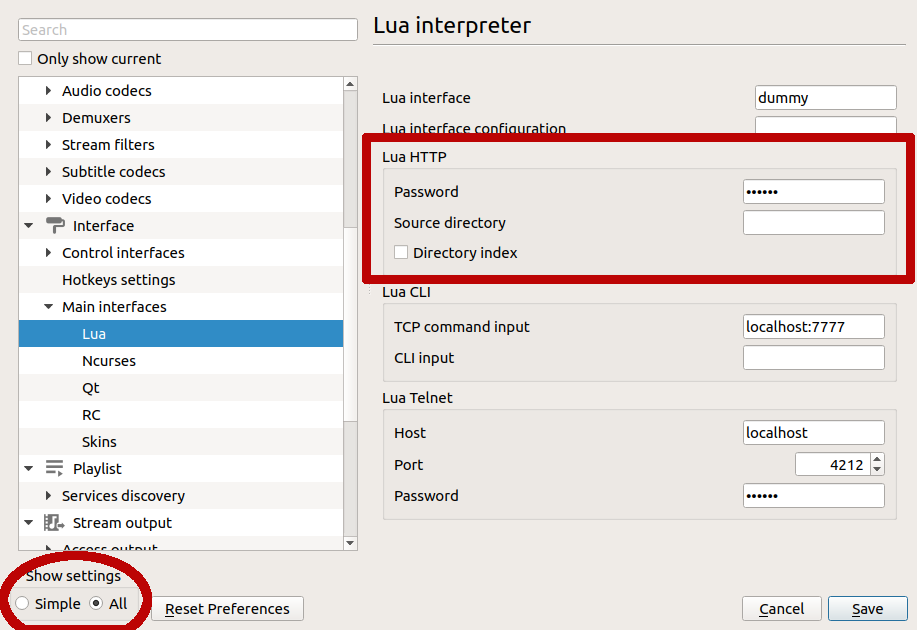The width and height of the screenshot is (917, 630).
Task: Click the Playlist list icon
Action: coord(55,469)
